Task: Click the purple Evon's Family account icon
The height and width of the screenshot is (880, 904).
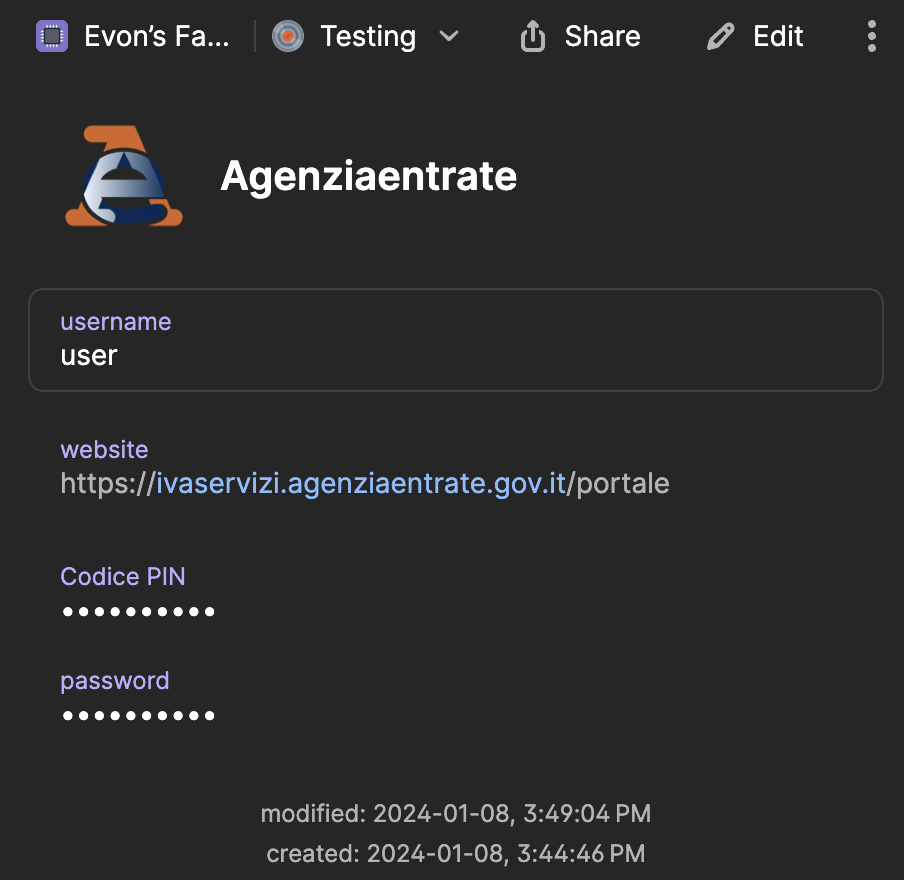Action: click(x=52, y=37)
